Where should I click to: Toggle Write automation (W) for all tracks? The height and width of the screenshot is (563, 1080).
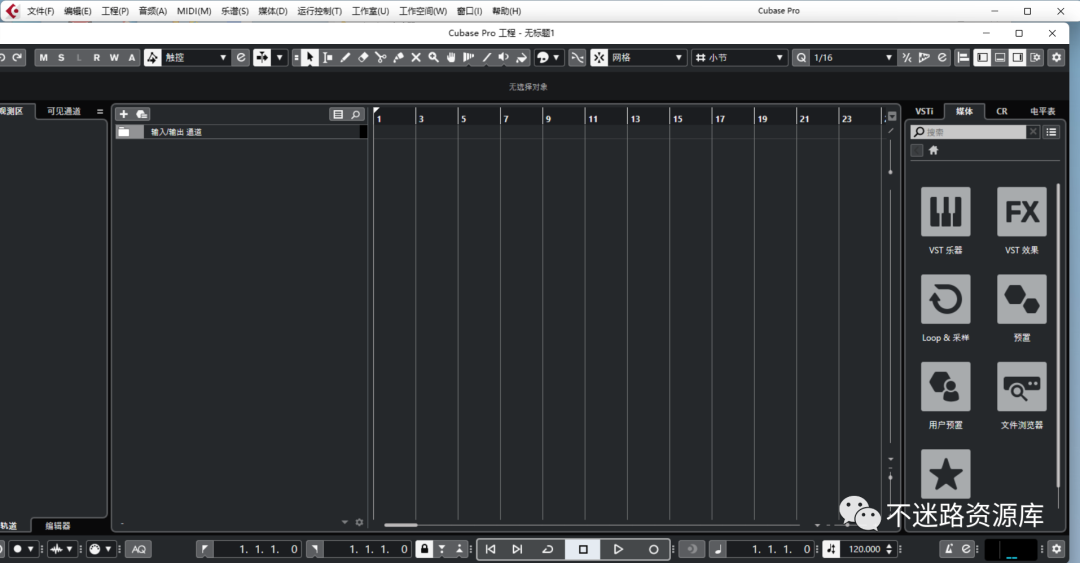pyautogui.click(x=114, y=57)
